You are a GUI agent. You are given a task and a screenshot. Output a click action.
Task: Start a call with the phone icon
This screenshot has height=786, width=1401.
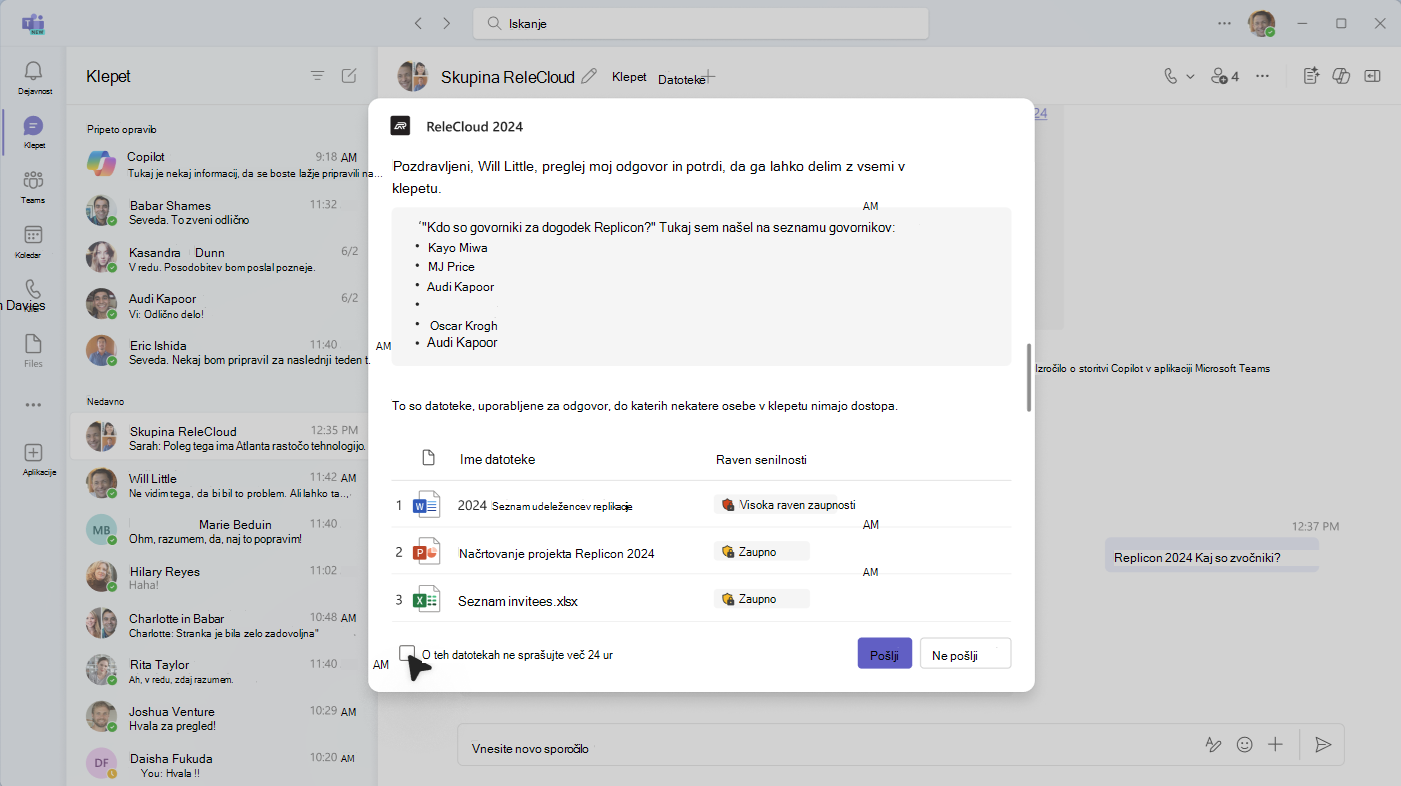pyautogui.click(x=1169, y=76)
